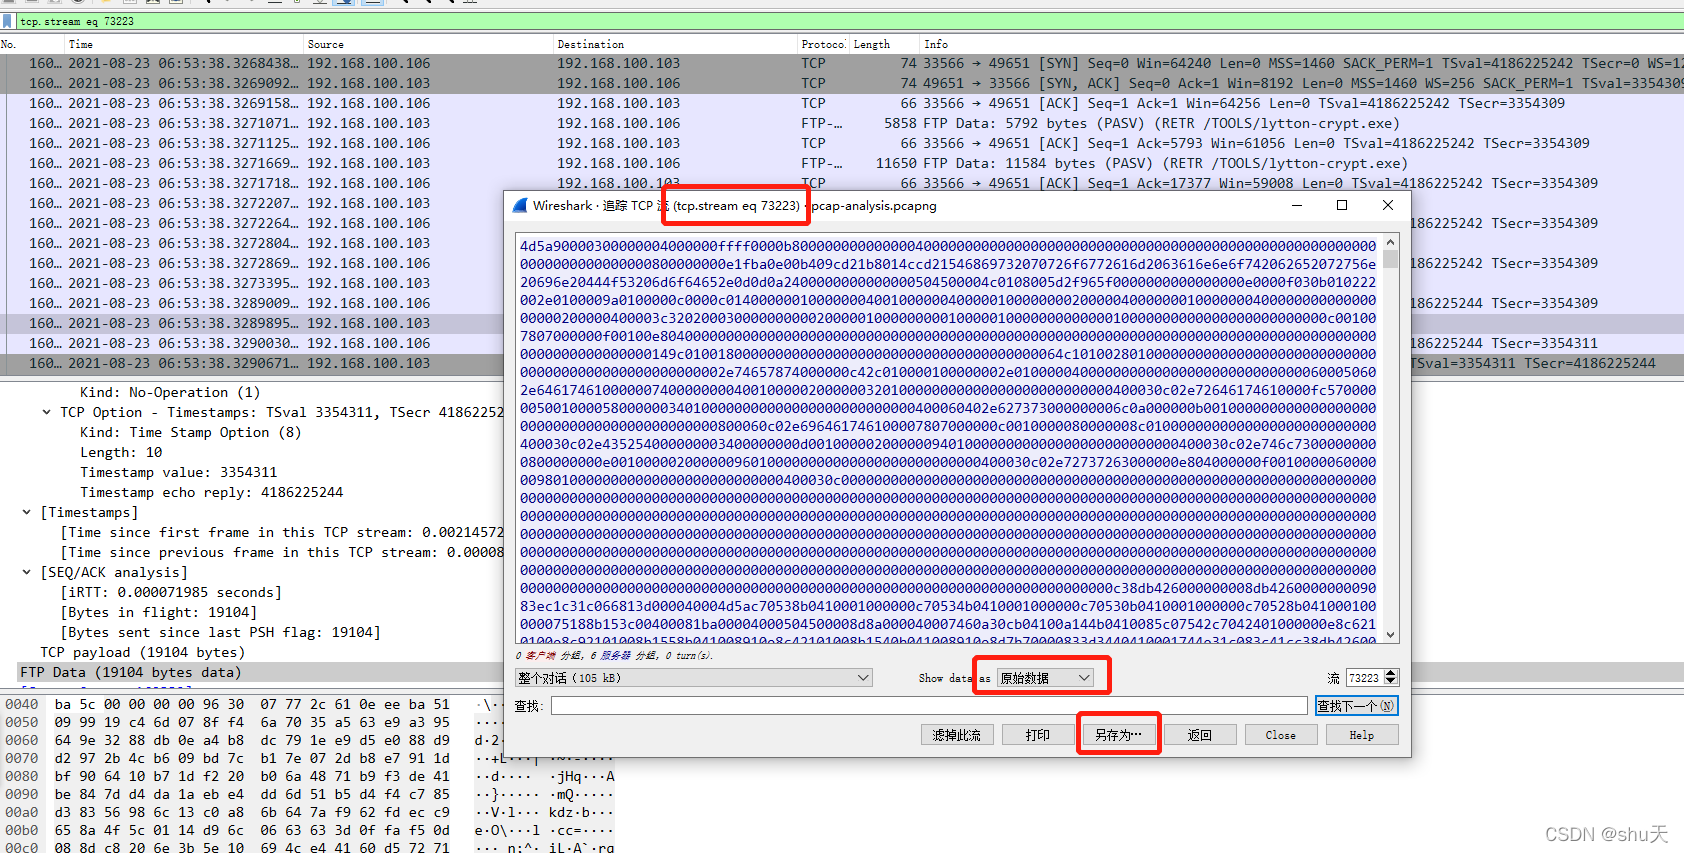Click the 滤掉此流 filter out stream button
The image size is (1684, 853).
(957, 735)
